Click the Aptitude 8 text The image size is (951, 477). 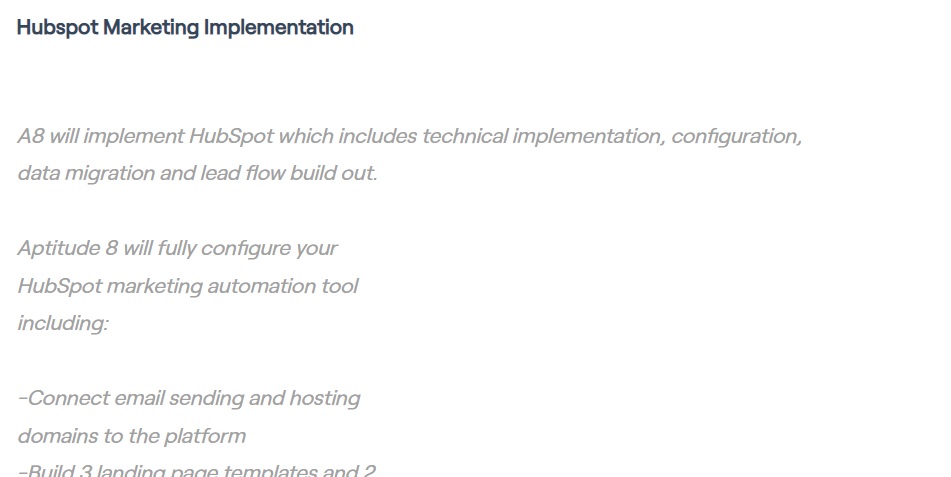pos(67,249)
